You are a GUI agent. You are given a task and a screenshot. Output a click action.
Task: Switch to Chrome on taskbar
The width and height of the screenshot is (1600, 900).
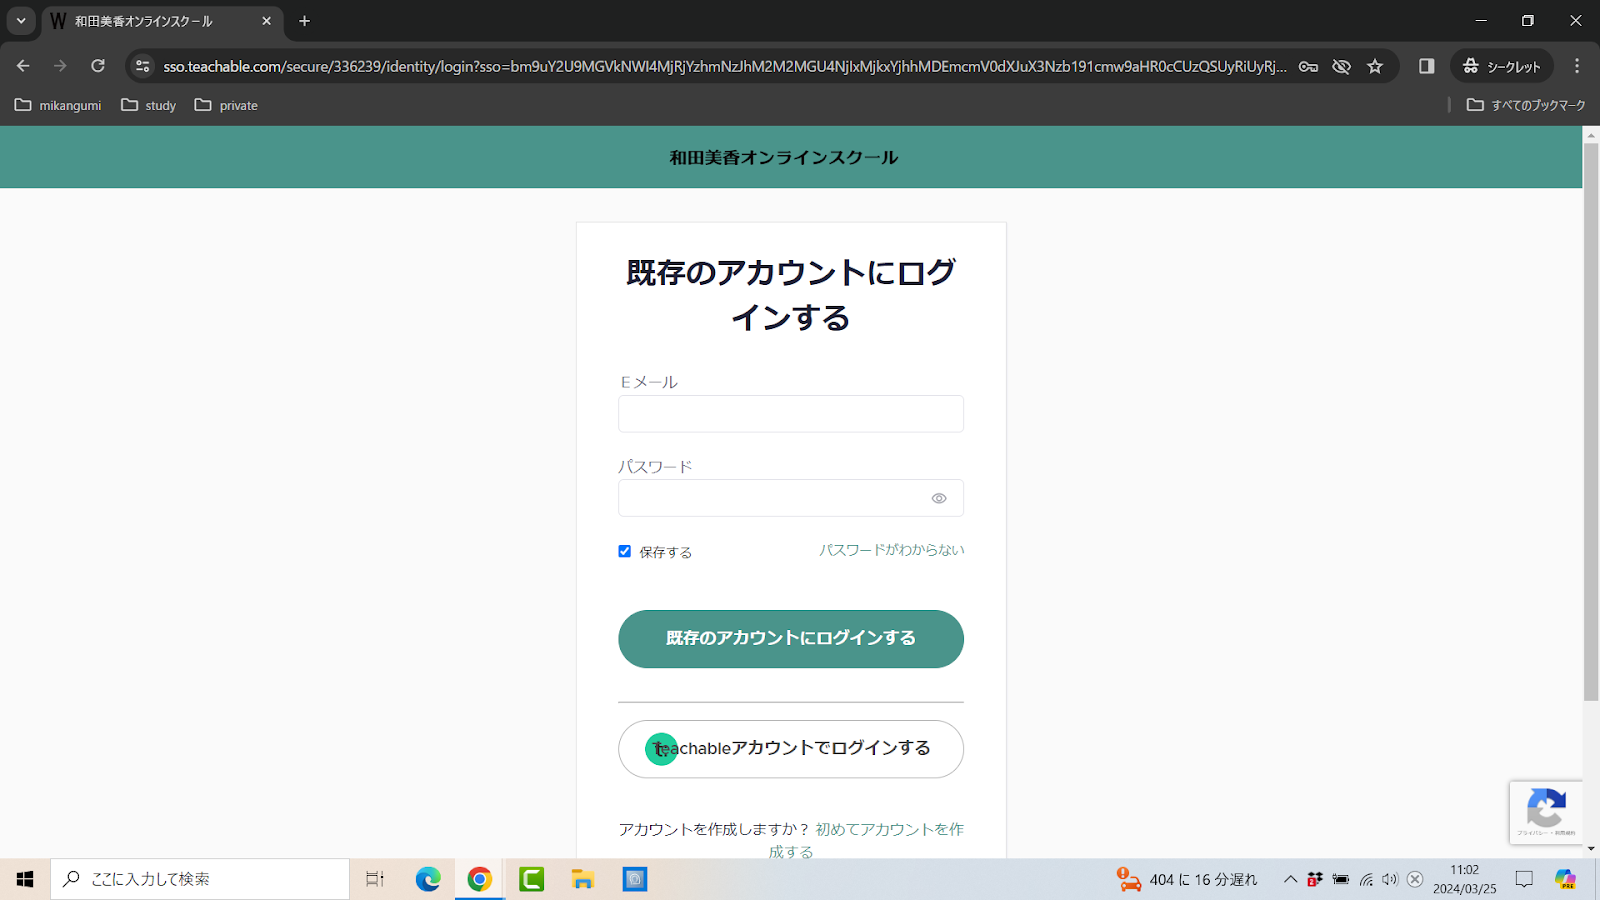480,879
